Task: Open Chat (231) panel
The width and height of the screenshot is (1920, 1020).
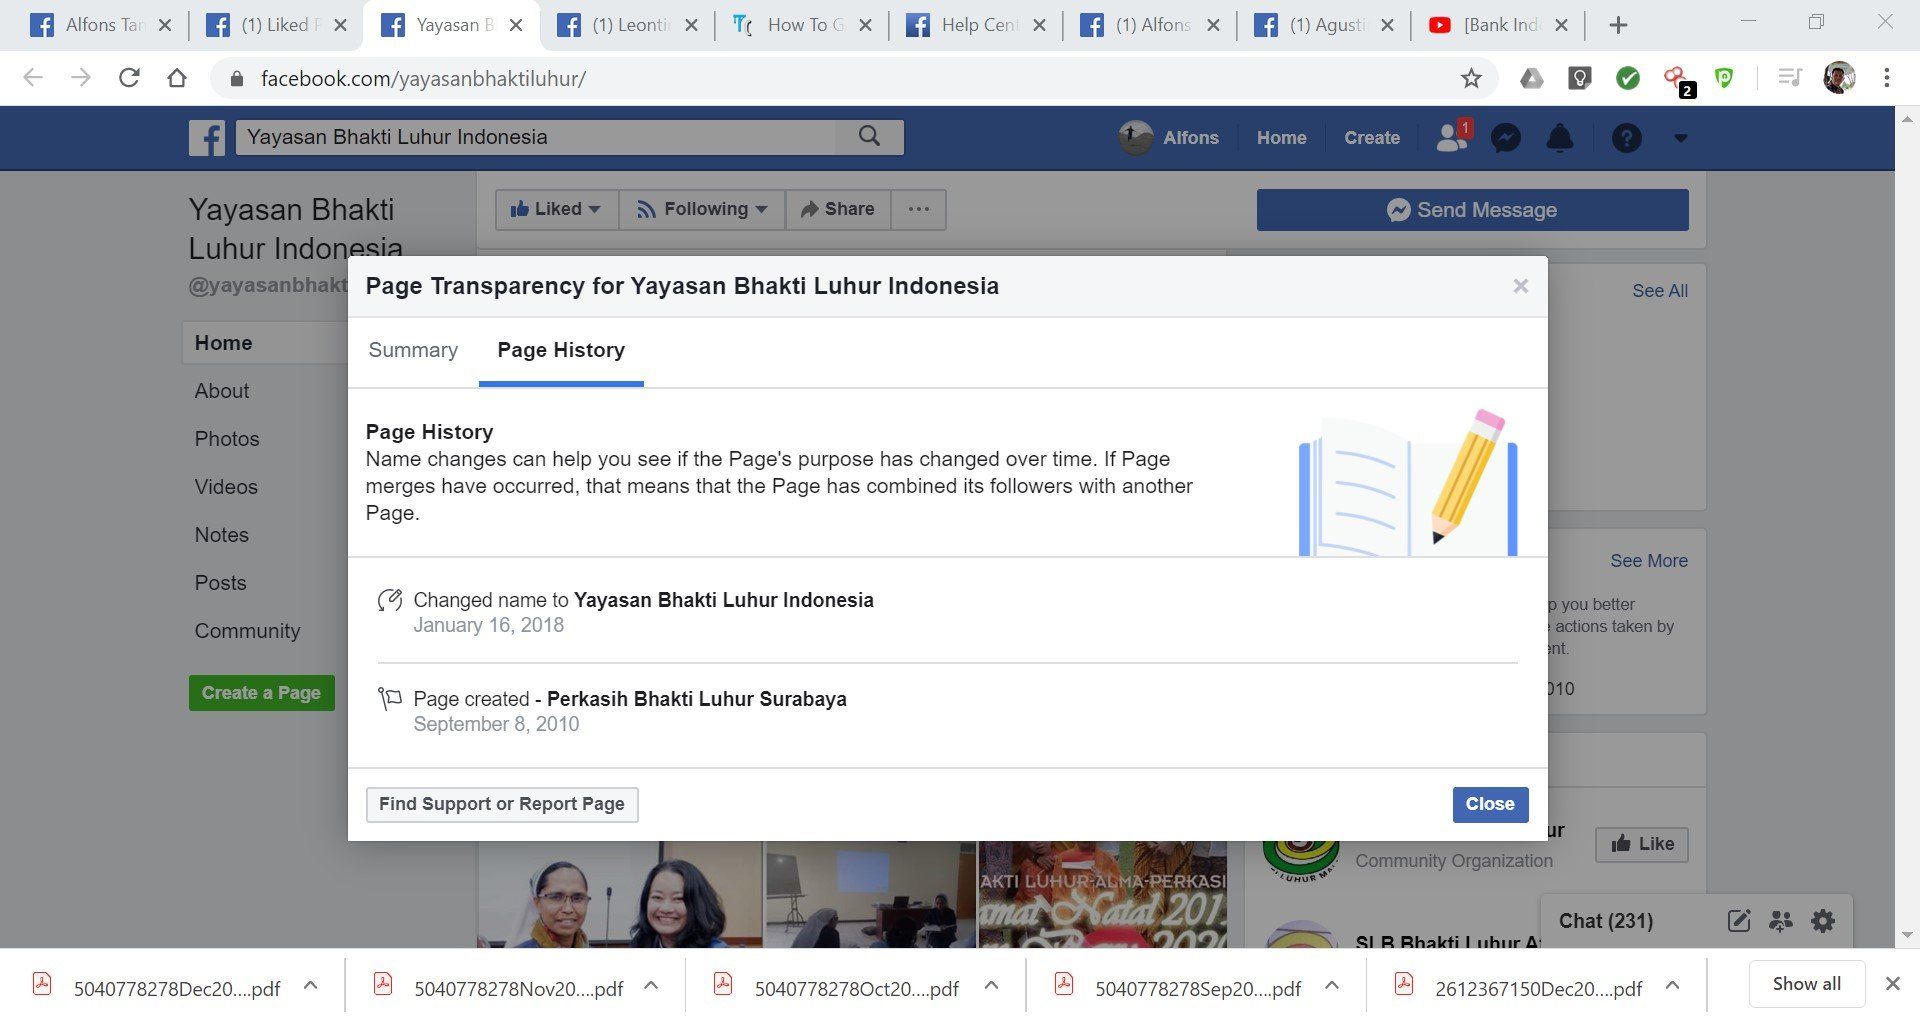Action: [x=1606, y=921]
